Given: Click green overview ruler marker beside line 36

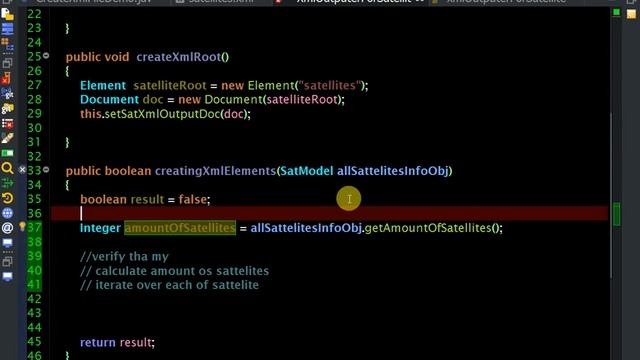Looking at the screenshot, I should tap(617, 214).
